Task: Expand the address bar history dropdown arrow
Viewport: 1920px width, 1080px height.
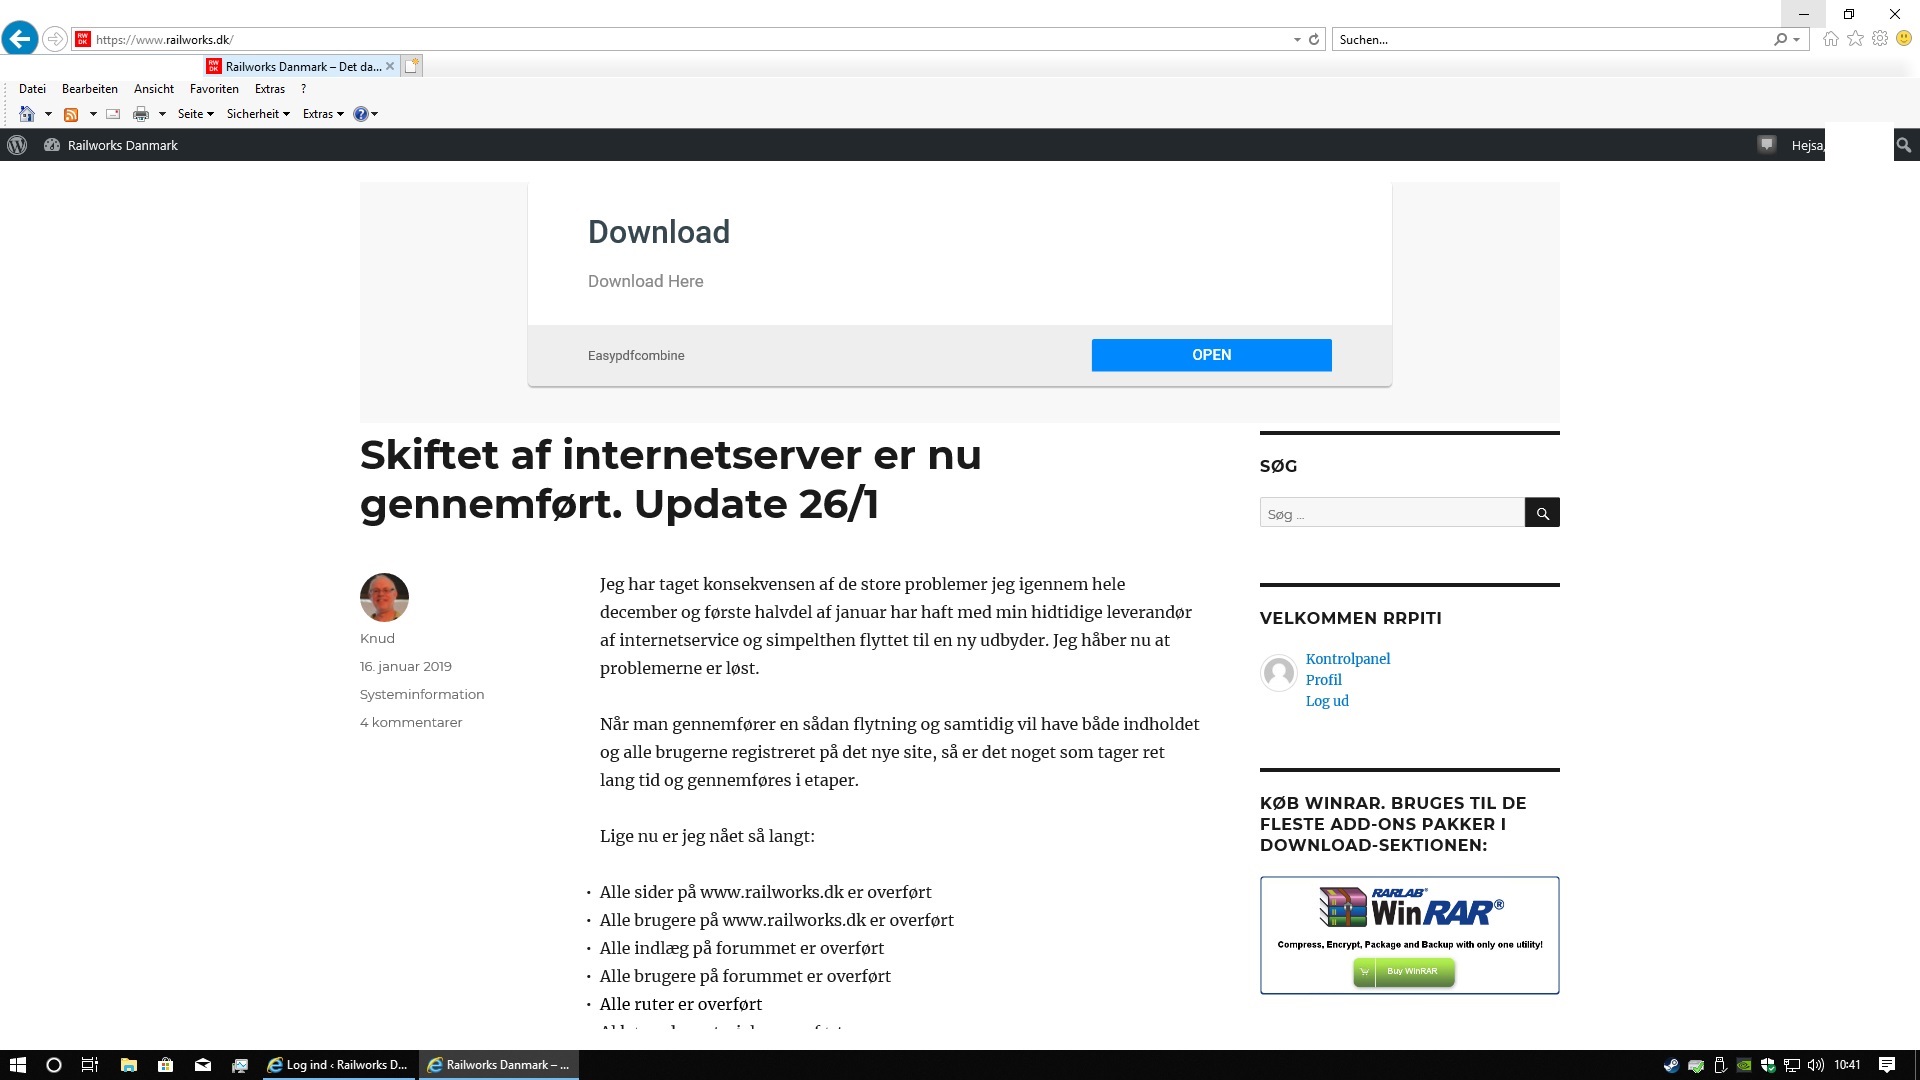Action: 1297,40
